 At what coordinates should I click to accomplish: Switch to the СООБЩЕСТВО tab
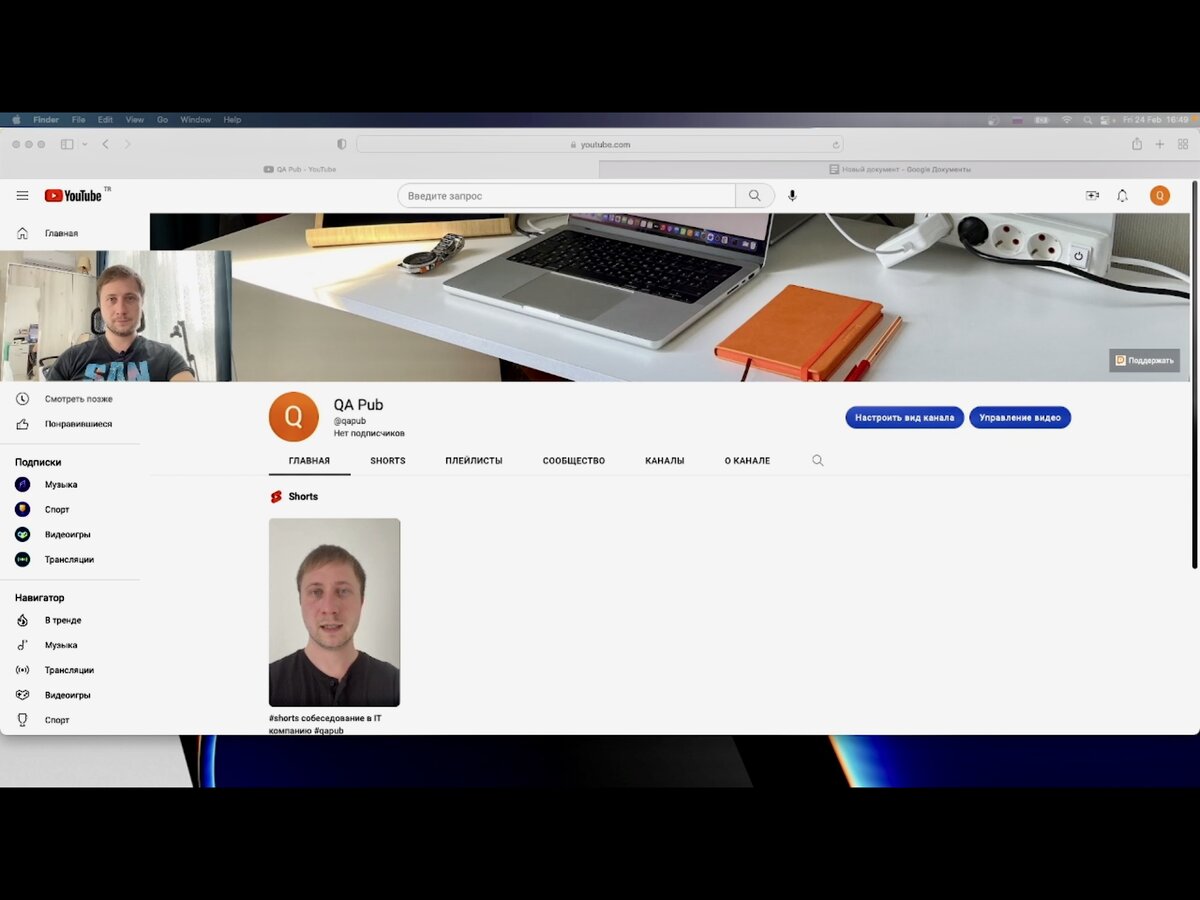574,461
